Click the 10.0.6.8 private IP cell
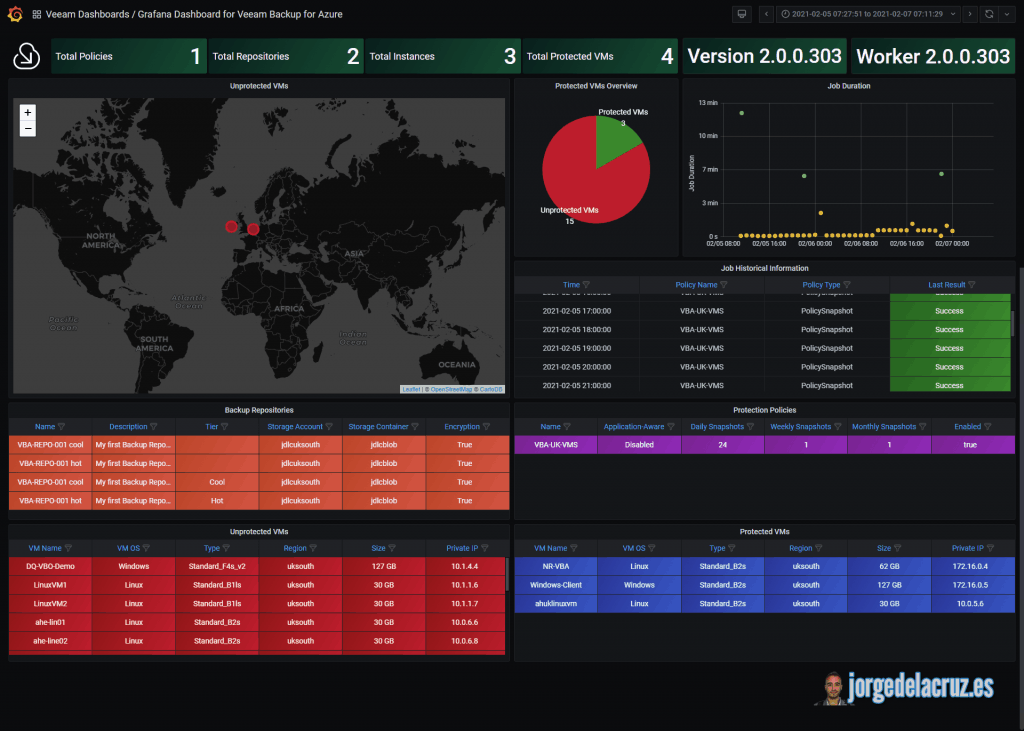Image resolution: width=1024 pixels, height=731 pixels. (465, 641)
